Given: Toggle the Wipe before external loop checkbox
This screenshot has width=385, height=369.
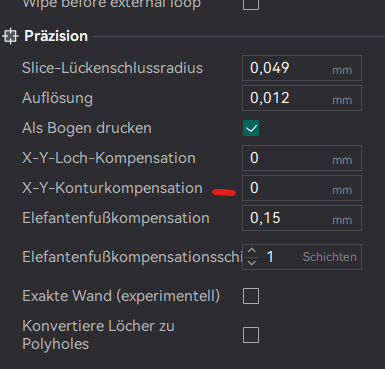Looking at the screenshot, I should point(251,4).
